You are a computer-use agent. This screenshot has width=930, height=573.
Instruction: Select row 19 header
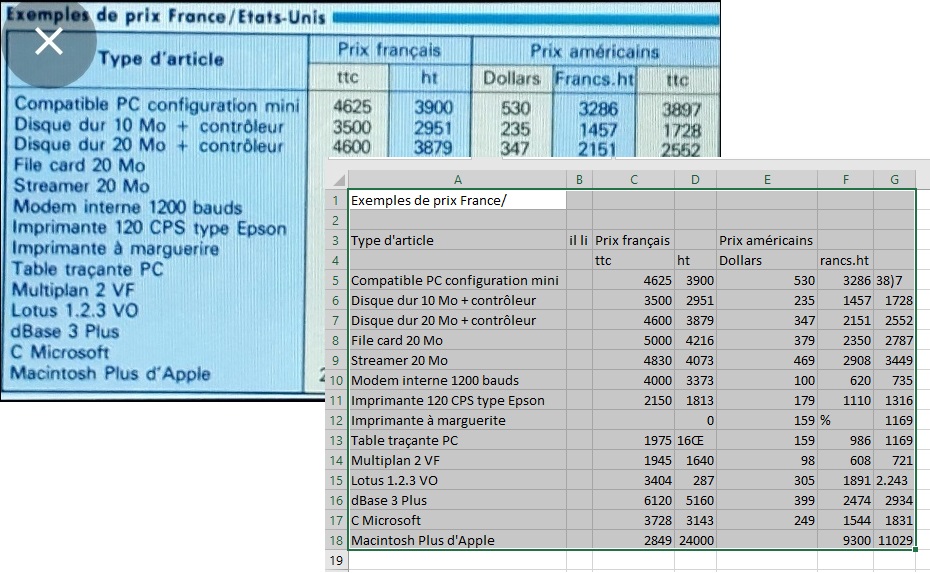(x=336, y=561)
